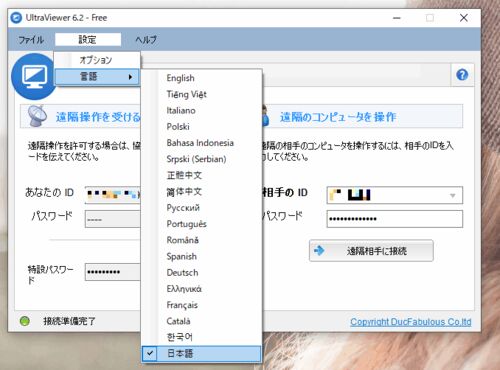
Task: Open the ヘルプ menu
Action: pyautogui.click(x=146, y=40)
